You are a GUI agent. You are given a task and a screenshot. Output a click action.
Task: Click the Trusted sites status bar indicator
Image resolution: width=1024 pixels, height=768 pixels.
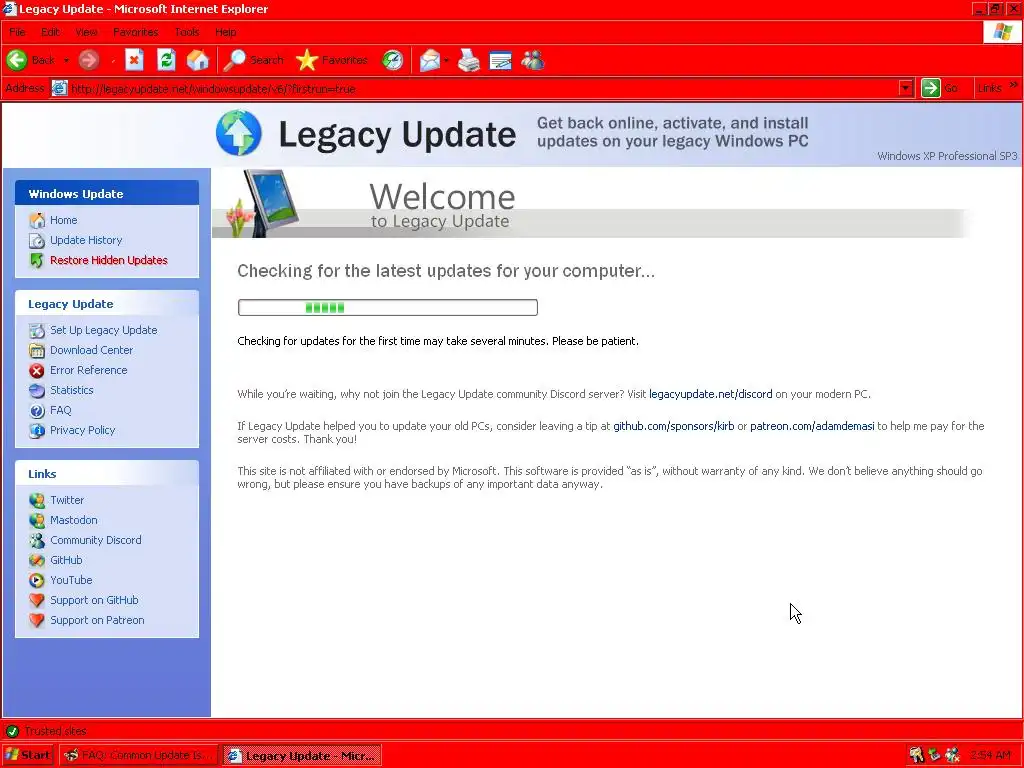(46, 731)
